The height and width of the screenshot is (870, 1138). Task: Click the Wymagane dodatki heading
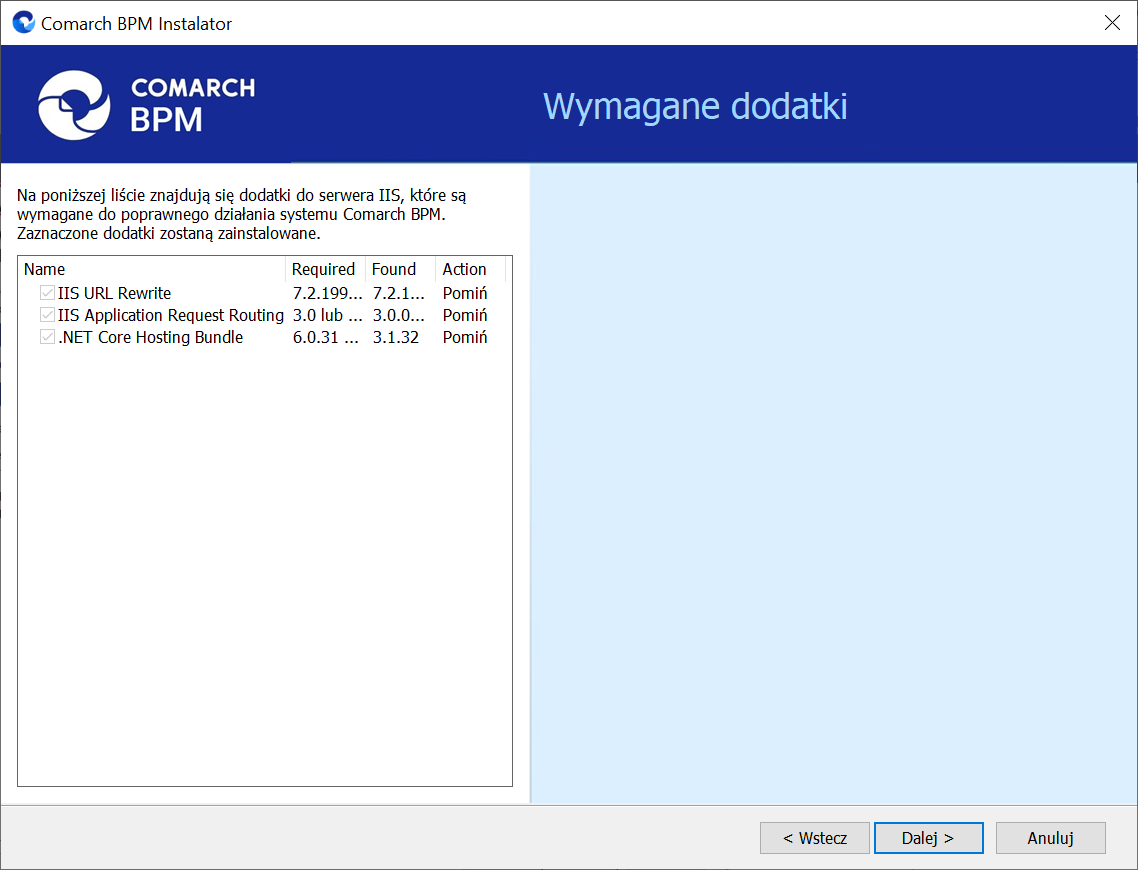695,107
